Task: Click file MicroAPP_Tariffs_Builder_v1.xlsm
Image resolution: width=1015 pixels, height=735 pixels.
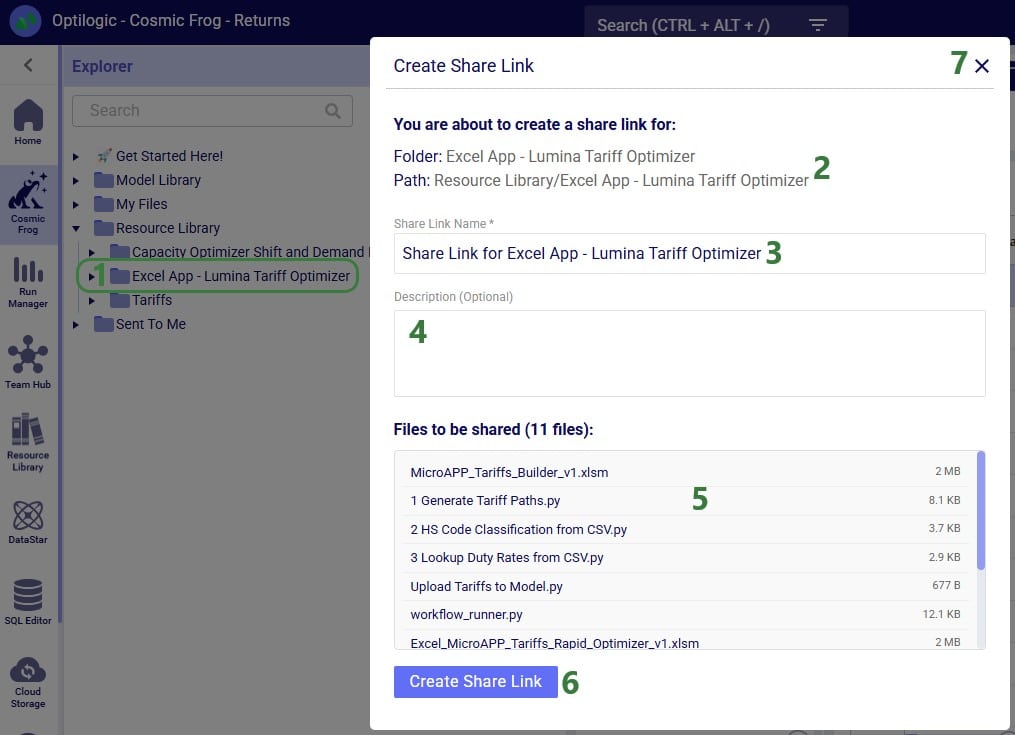Action: click(509, 472)
